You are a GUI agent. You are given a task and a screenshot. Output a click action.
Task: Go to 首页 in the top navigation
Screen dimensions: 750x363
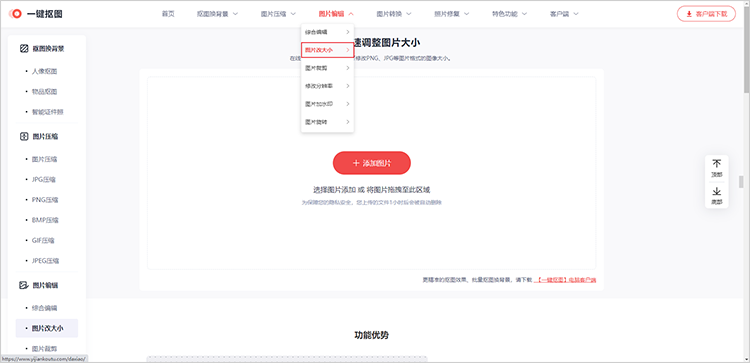coord(168,14)
